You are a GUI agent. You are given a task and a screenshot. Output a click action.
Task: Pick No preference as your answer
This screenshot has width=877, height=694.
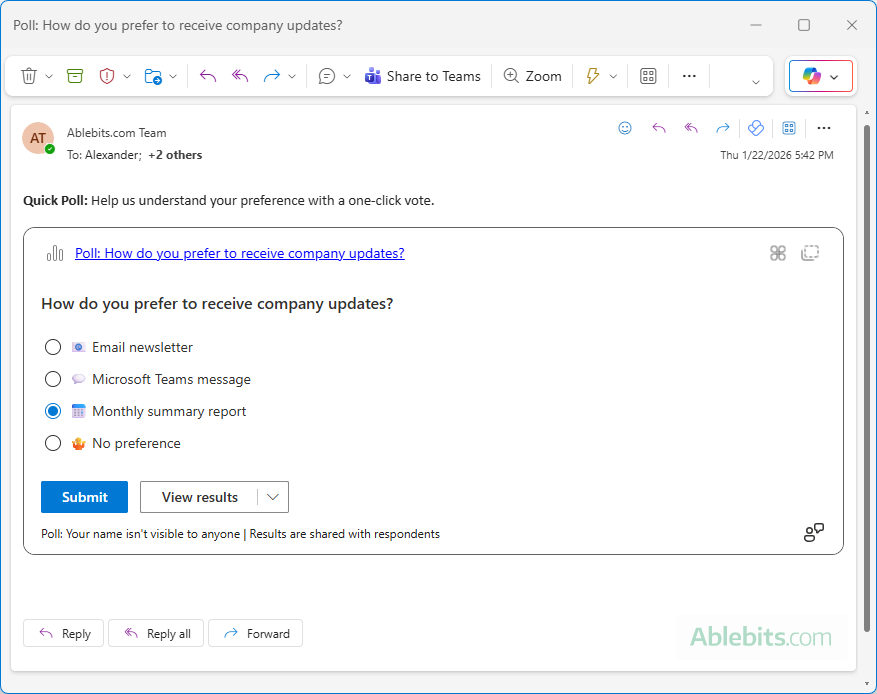(53, 442)
